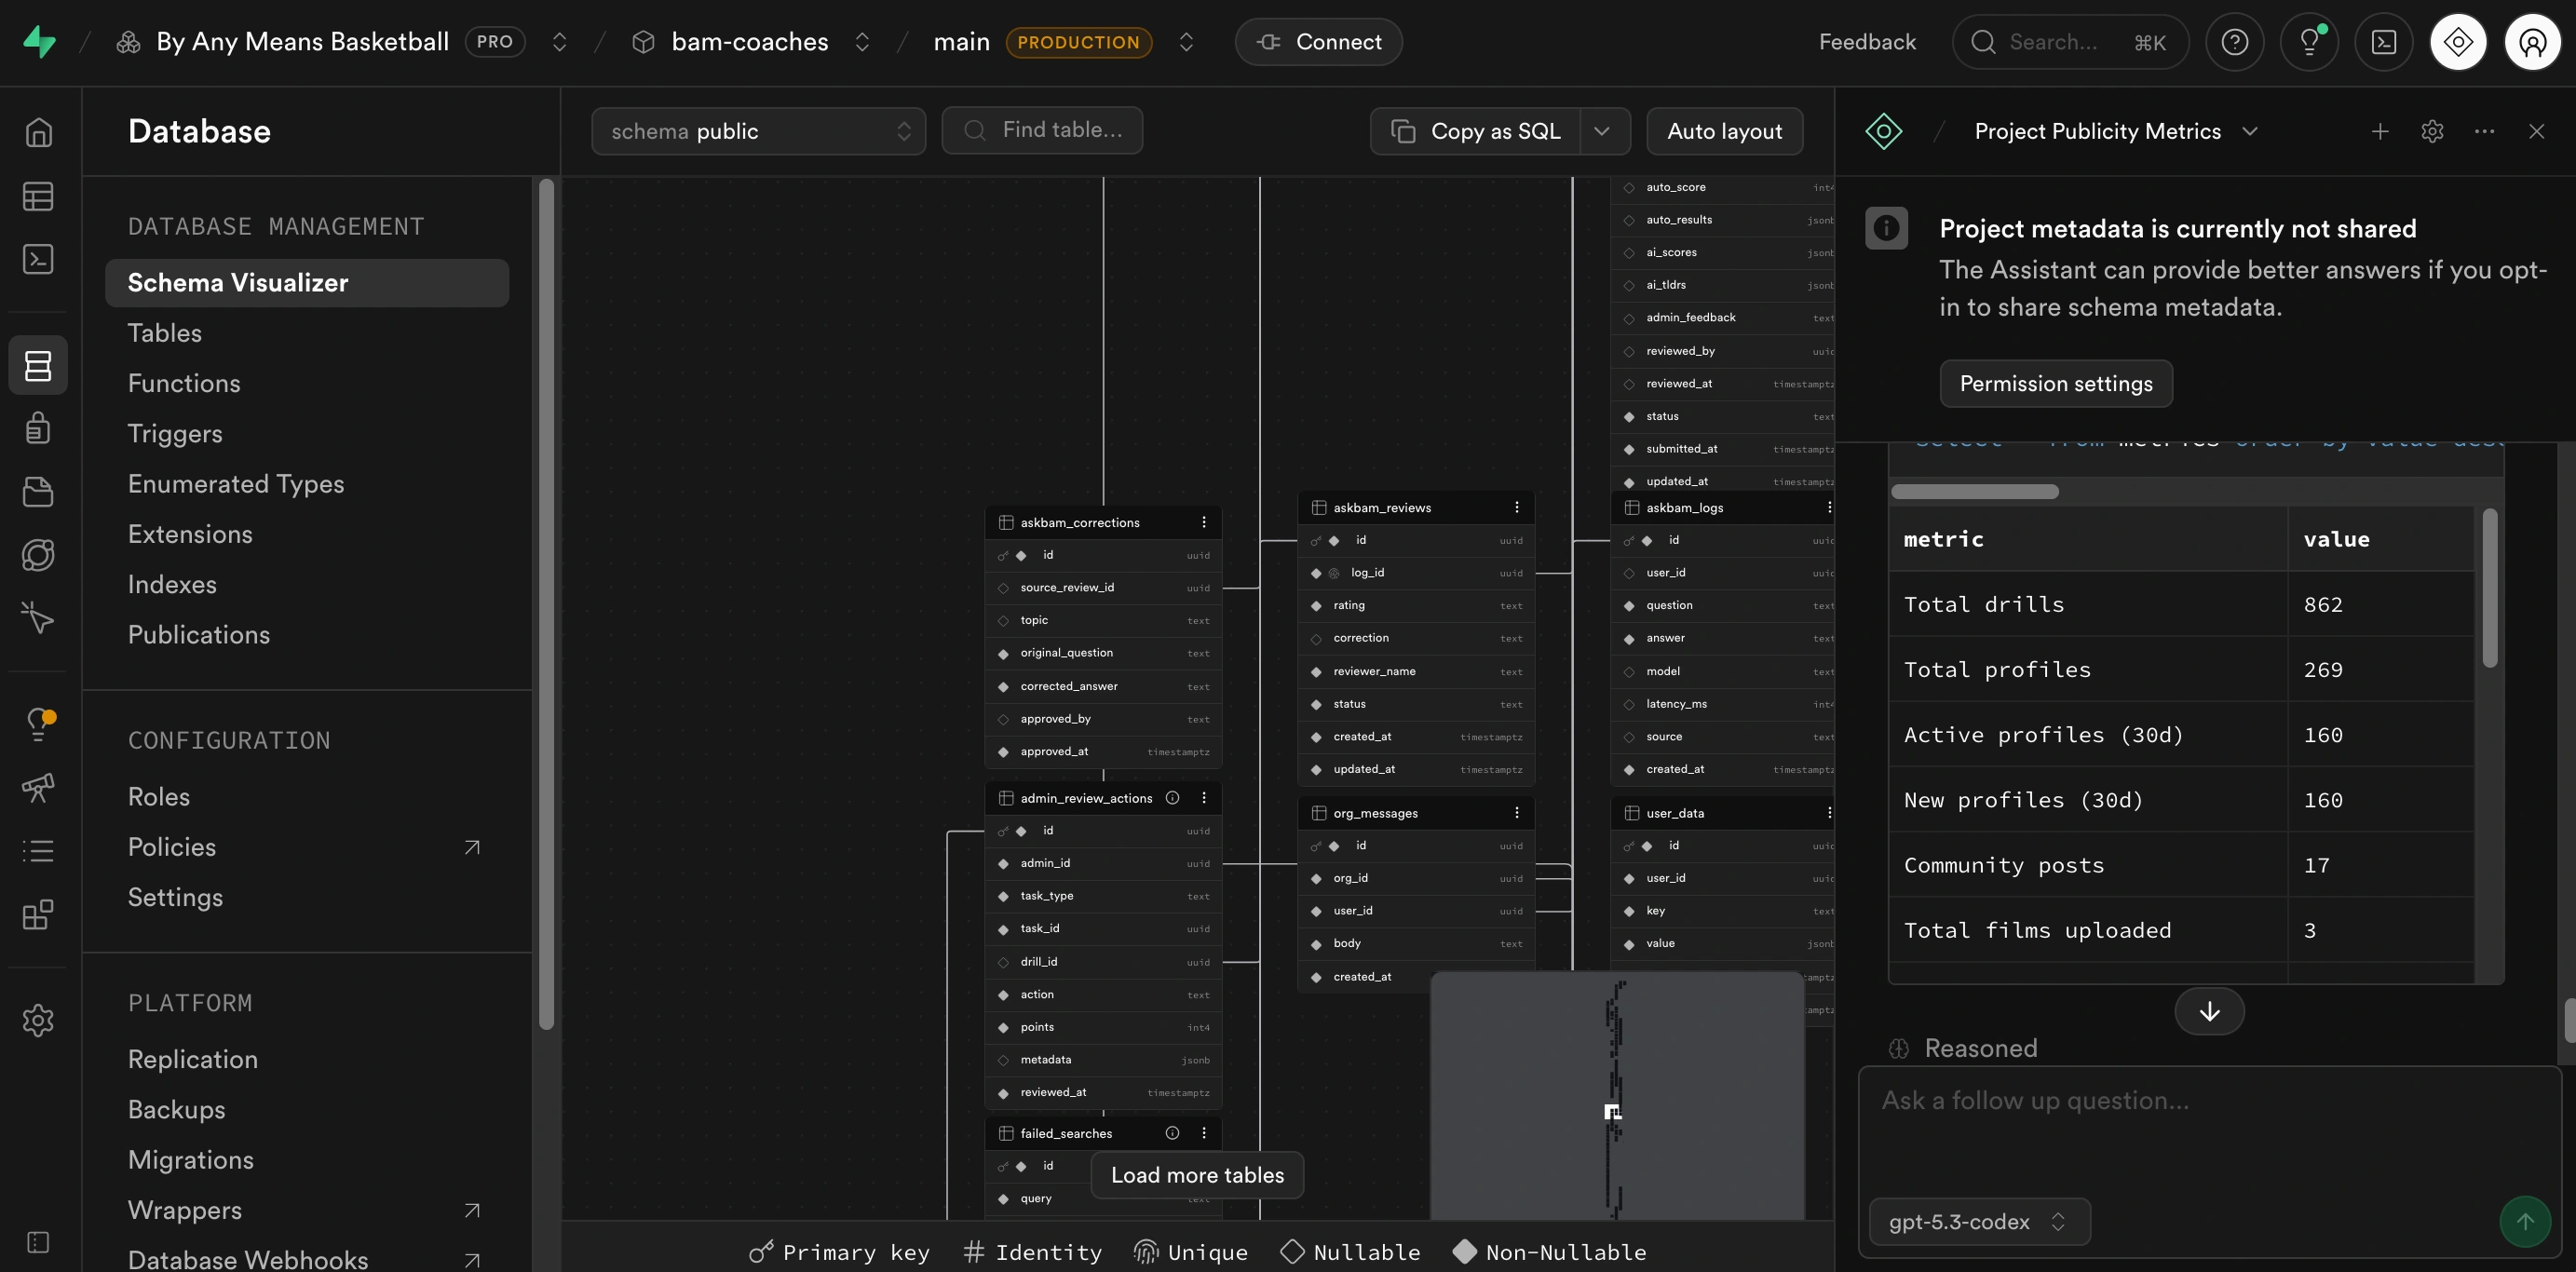Click Database sidebar vertical scrollbar
This screenshot has height=1272, width=2576.
[x=546, y=604]
